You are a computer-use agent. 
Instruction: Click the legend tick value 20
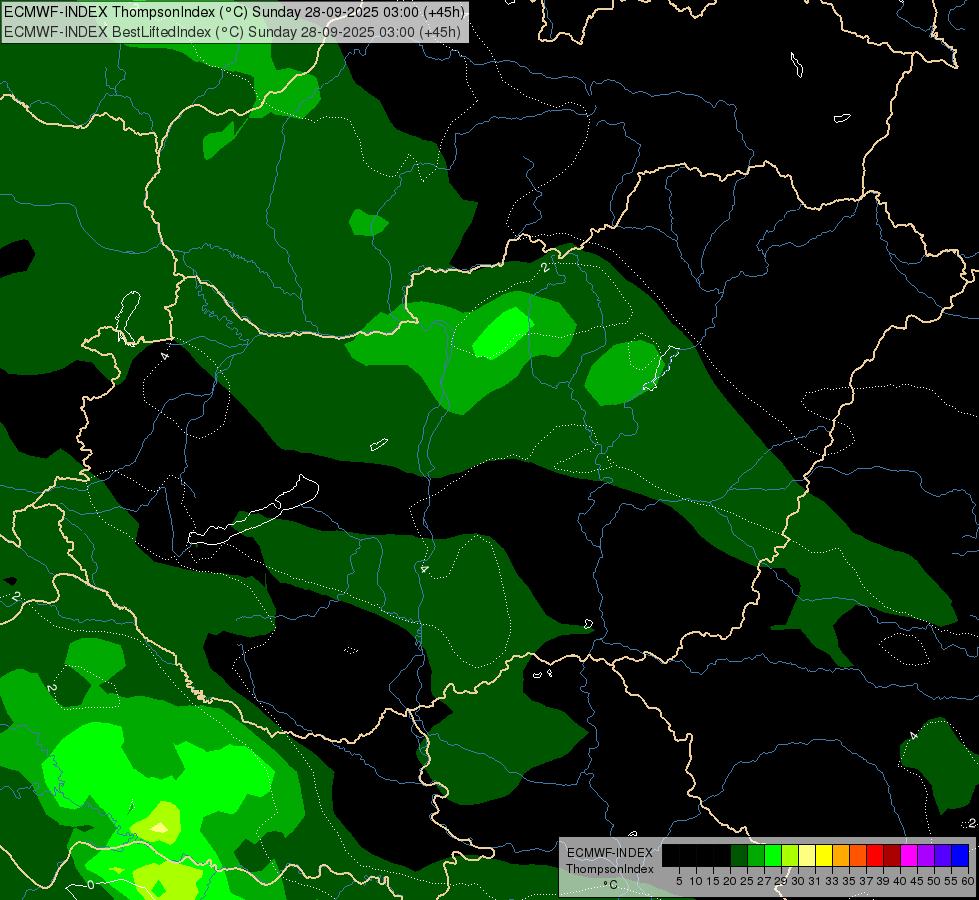[x=730, y=881]
